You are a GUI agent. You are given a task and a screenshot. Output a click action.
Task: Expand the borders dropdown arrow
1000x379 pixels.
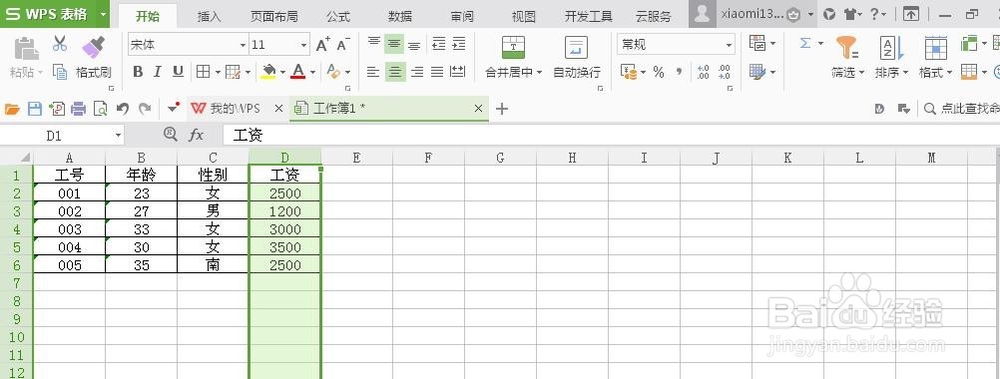pyautogui.click(x=217, y=72)
